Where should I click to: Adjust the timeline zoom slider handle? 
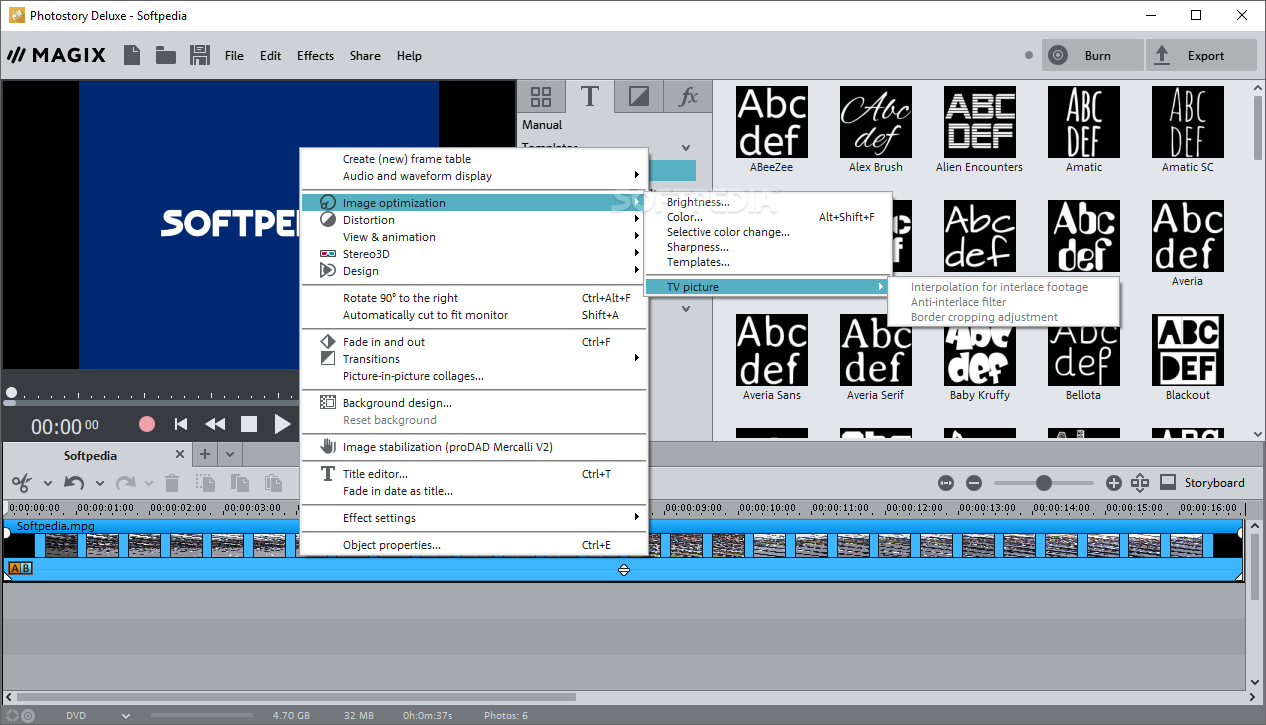click(x=1044, y=483)
